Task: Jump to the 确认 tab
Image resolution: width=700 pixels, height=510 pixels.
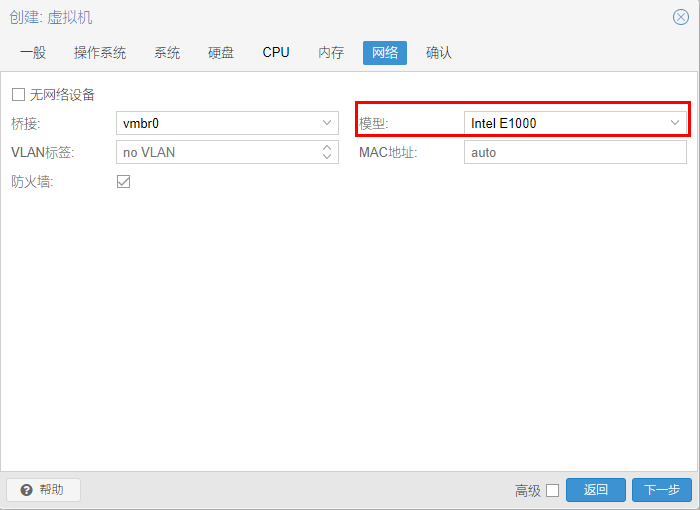Action: (x=438, y=53)
